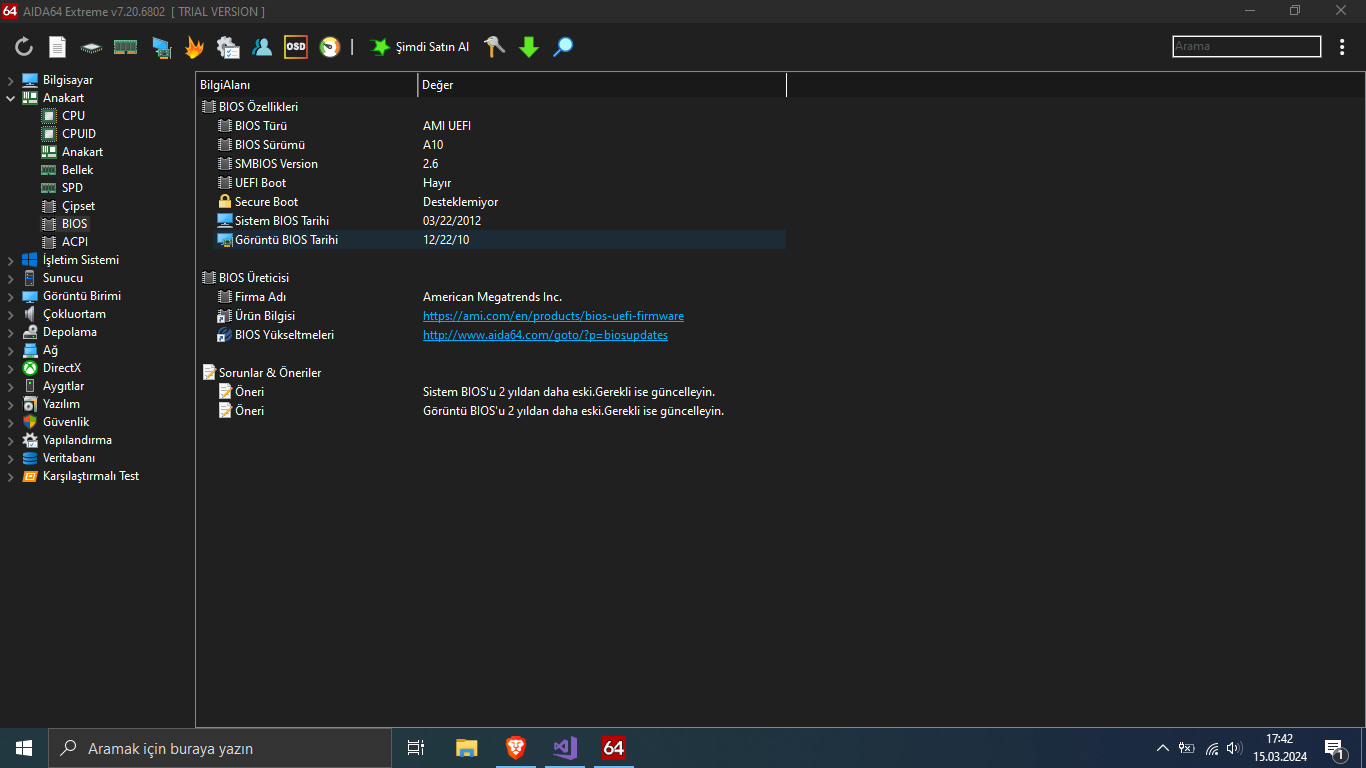The width and height of the screenshot is (1366, 768).
Task: Click the gear with checklist toolbar icon
Action: [228, 47]
